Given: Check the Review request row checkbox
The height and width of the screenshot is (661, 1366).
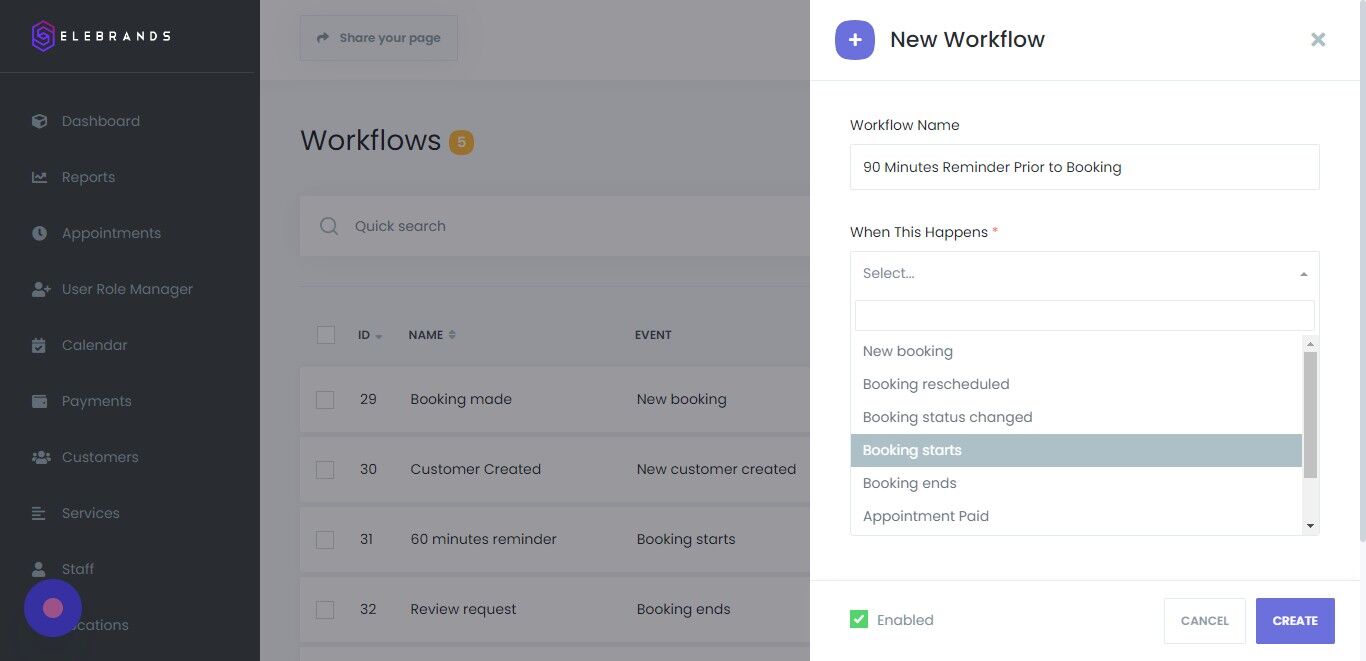Looking at the screenshot, I should click(325, 609).
